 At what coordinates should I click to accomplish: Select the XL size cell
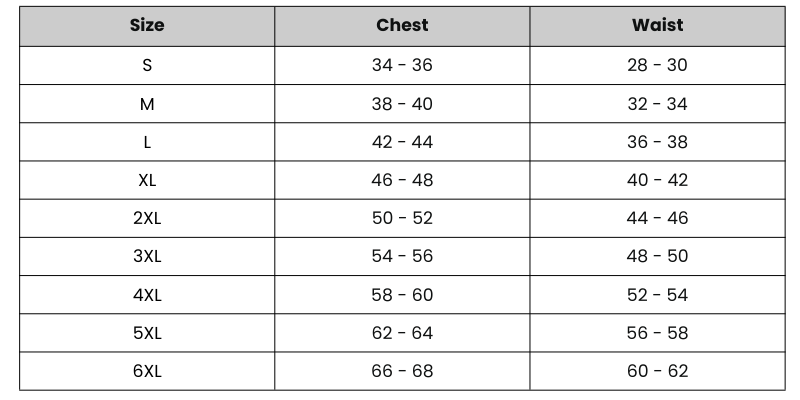147,180
